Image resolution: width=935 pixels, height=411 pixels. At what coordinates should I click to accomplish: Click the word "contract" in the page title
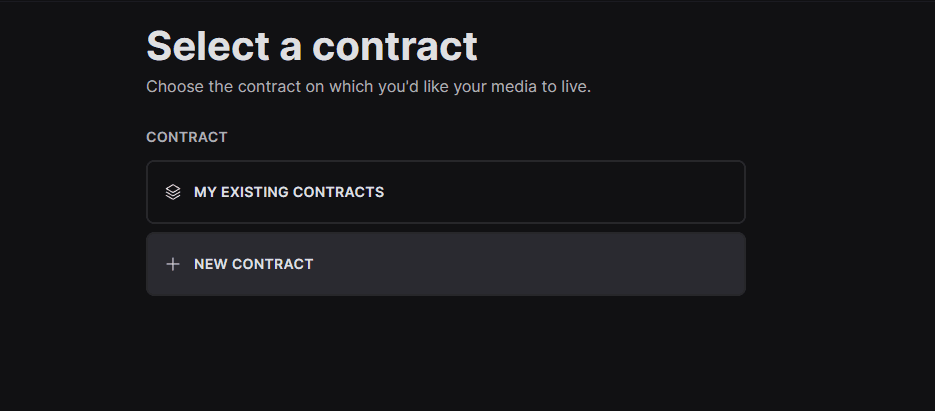point(395,47)
